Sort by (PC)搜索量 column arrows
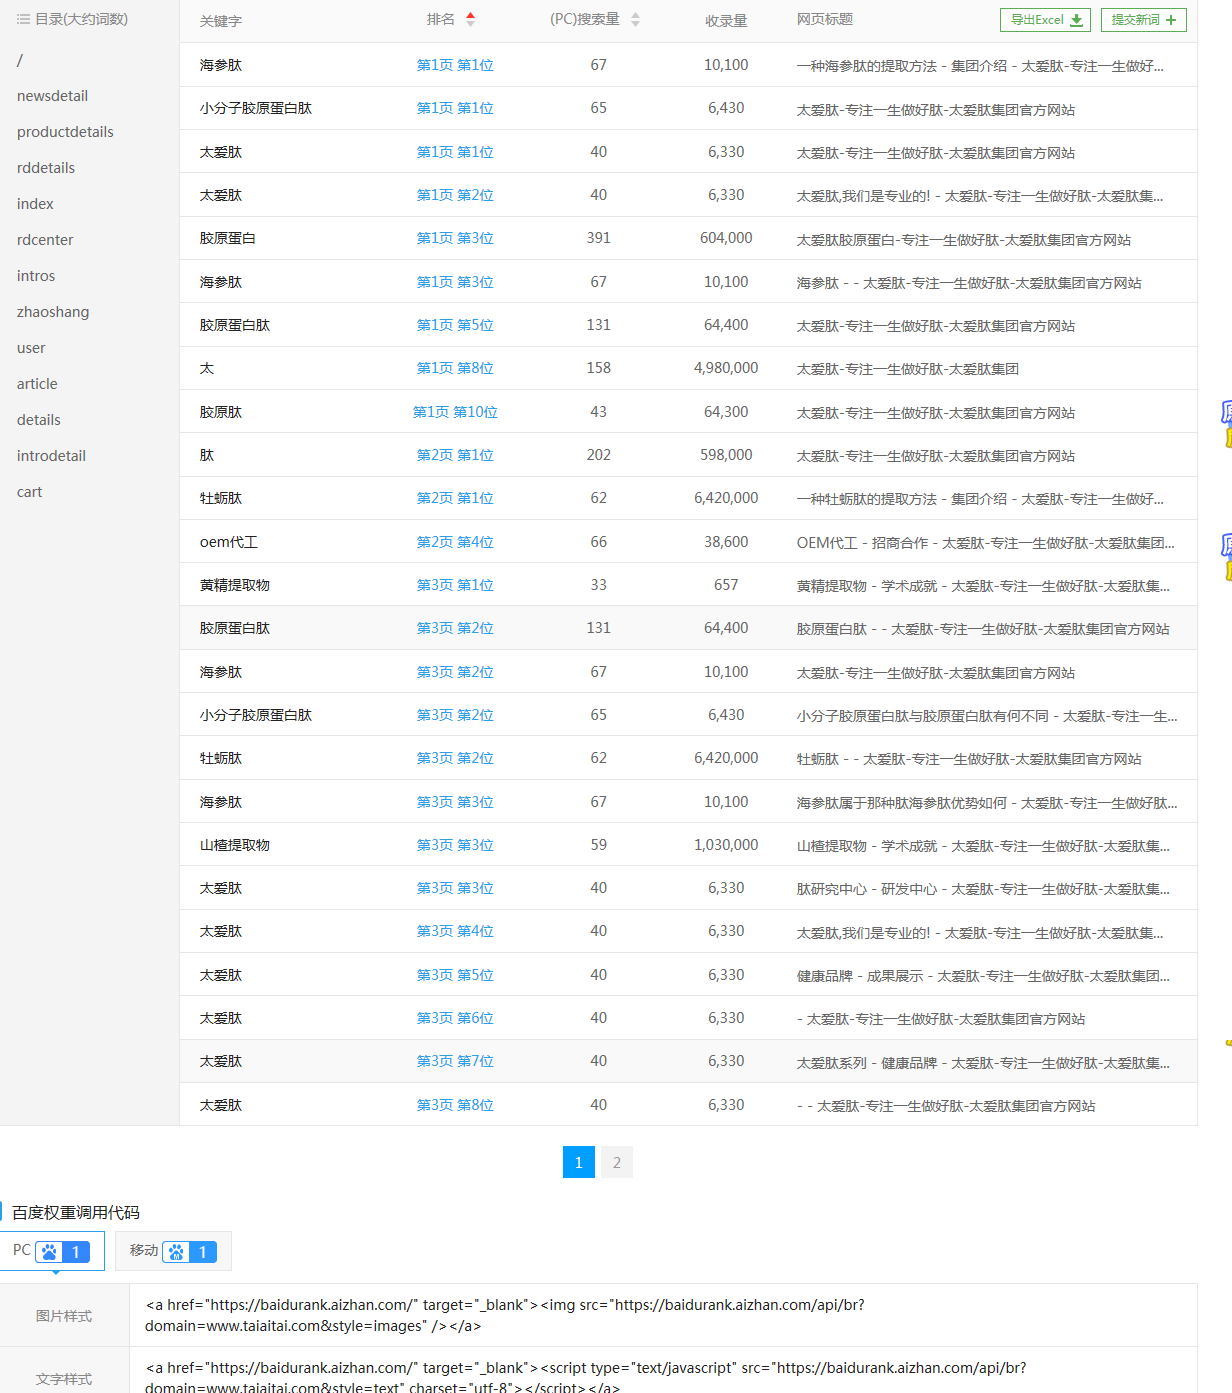The image size is (1232, 1393). coord(635,19)
